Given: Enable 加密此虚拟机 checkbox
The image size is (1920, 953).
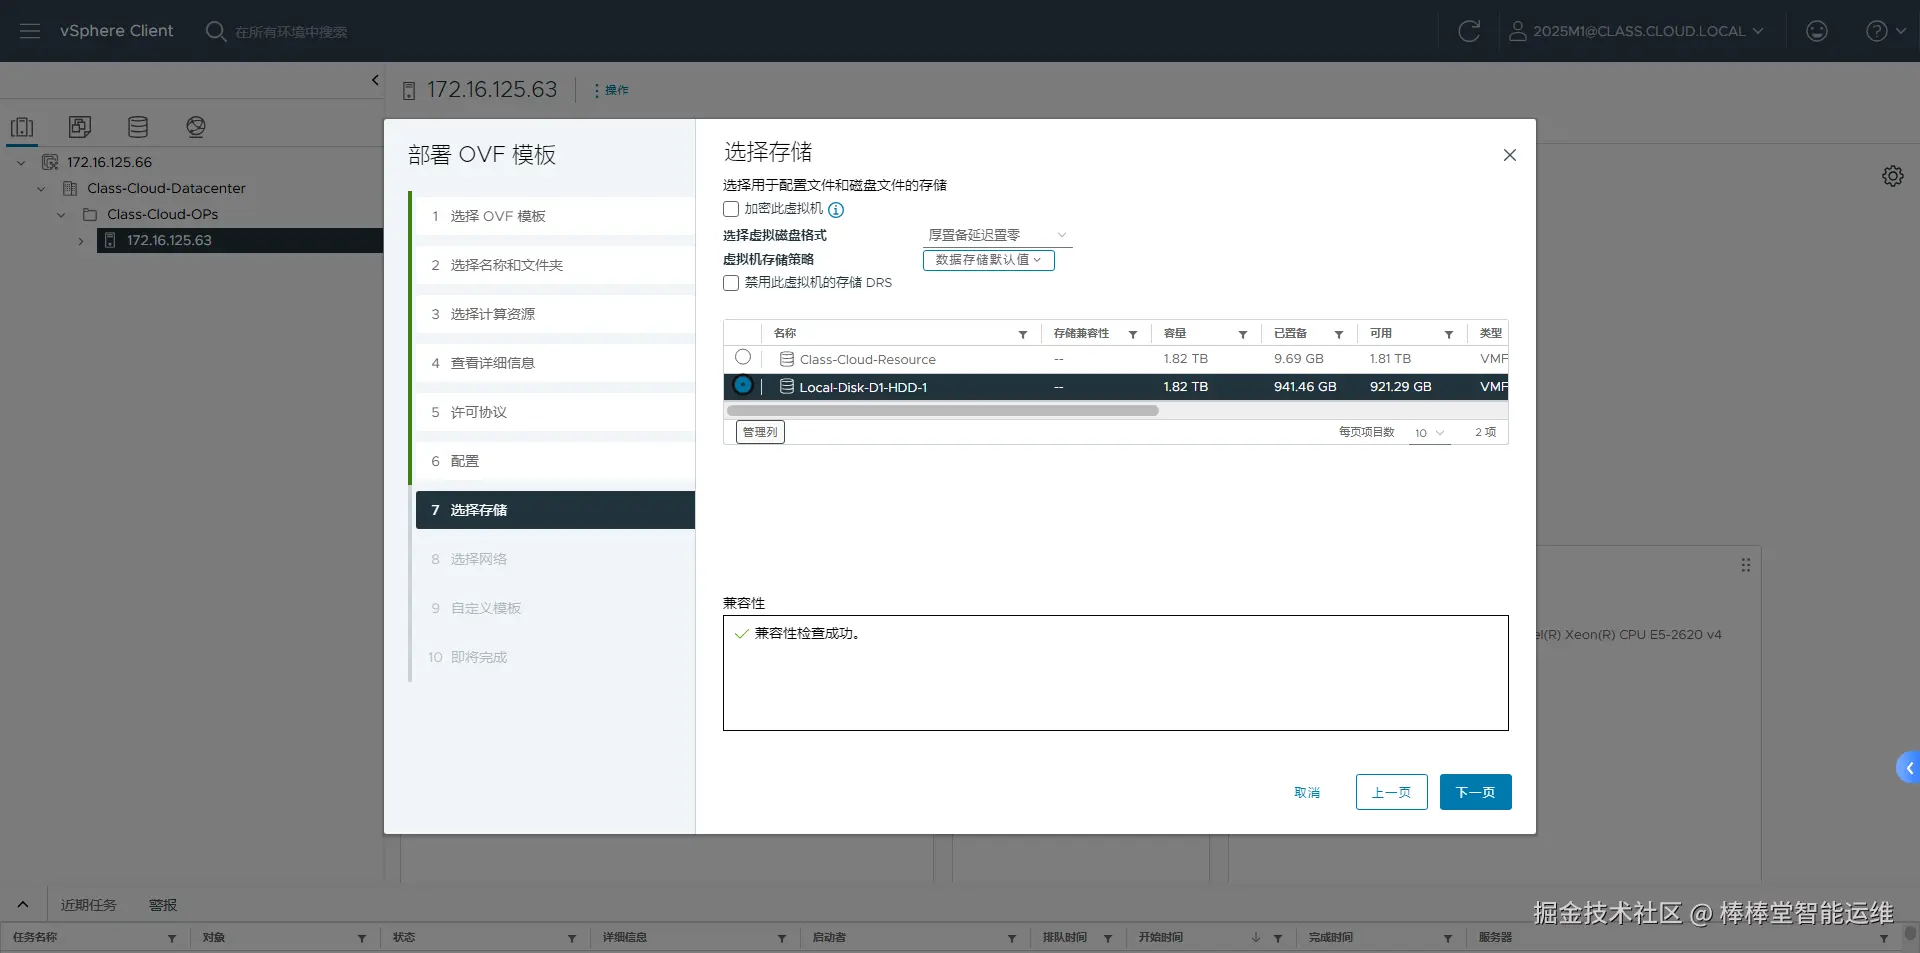Looking at the screenshot, I should coord(731,209).
